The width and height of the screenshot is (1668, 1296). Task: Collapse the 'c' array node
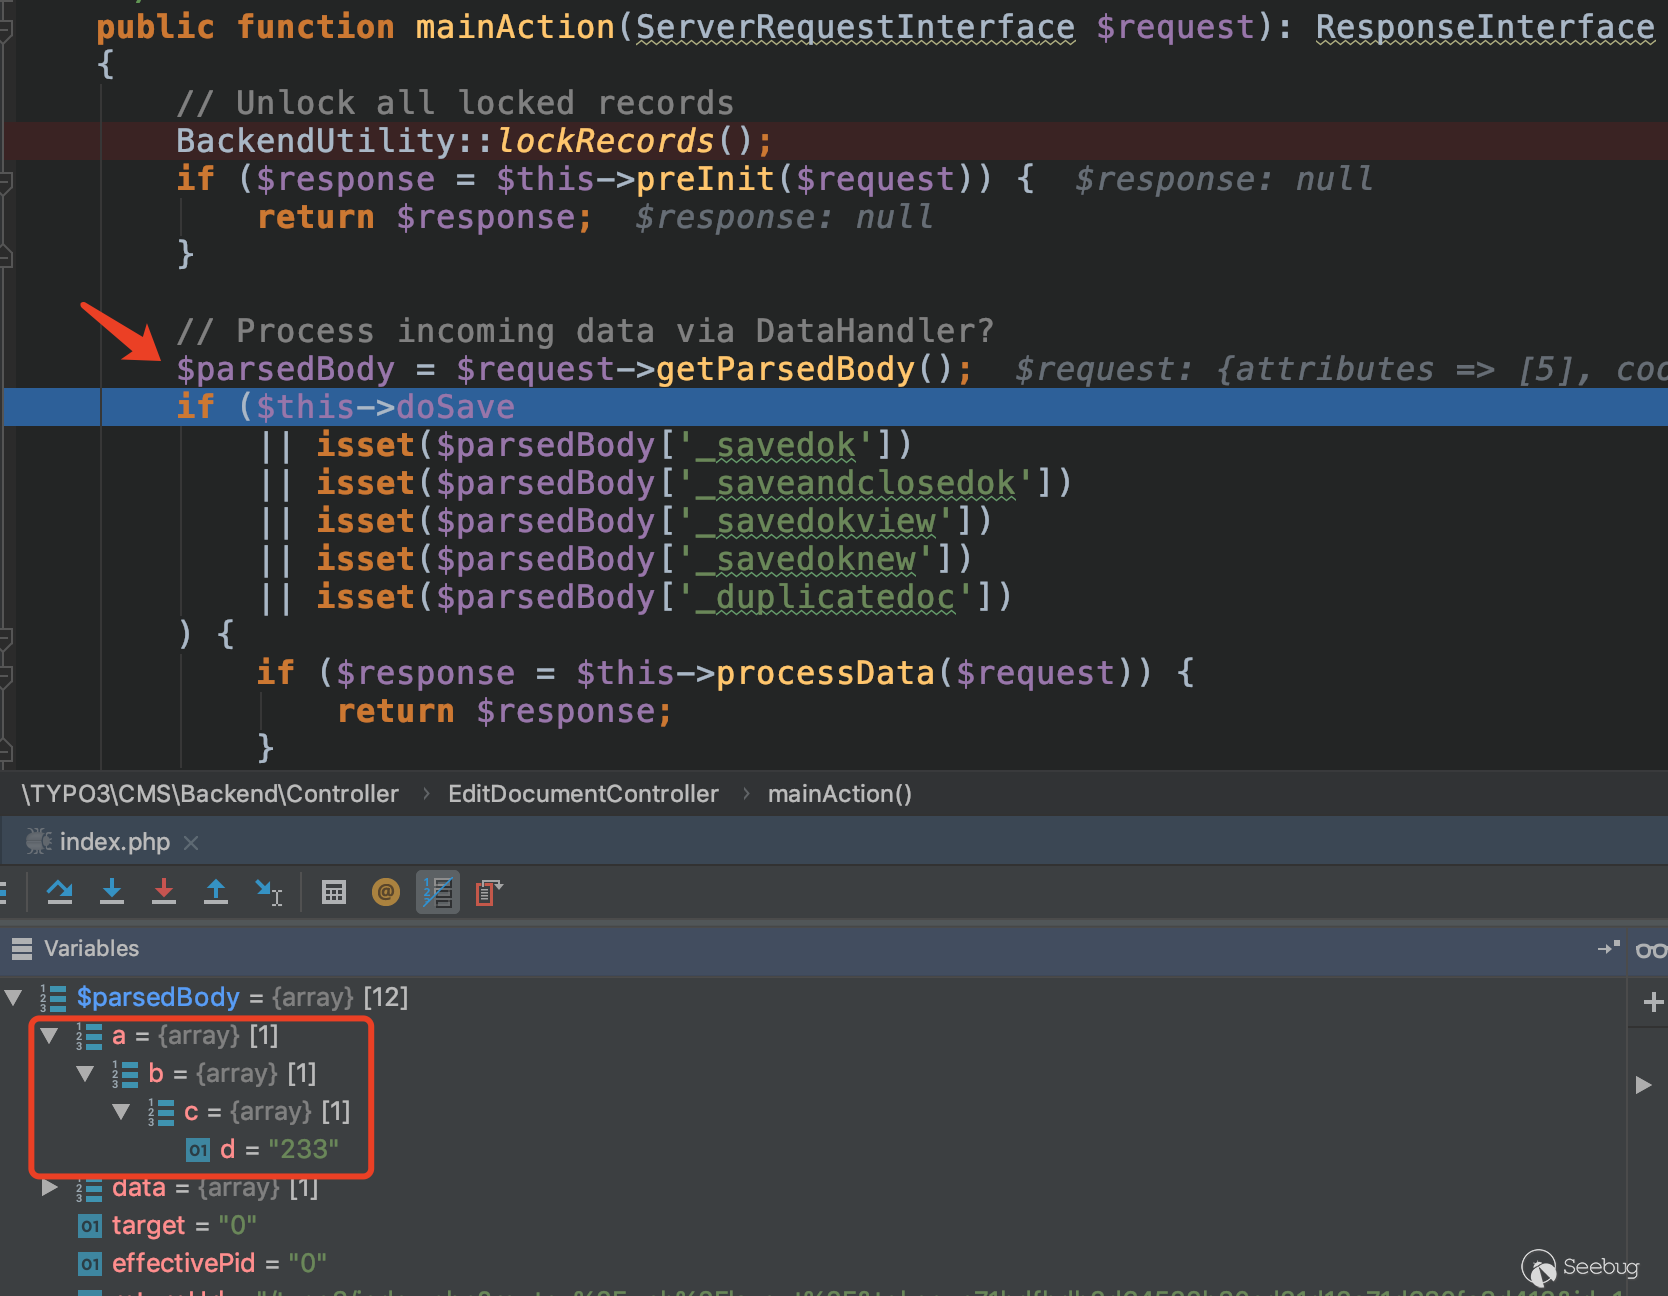[x=121, y=1111]
